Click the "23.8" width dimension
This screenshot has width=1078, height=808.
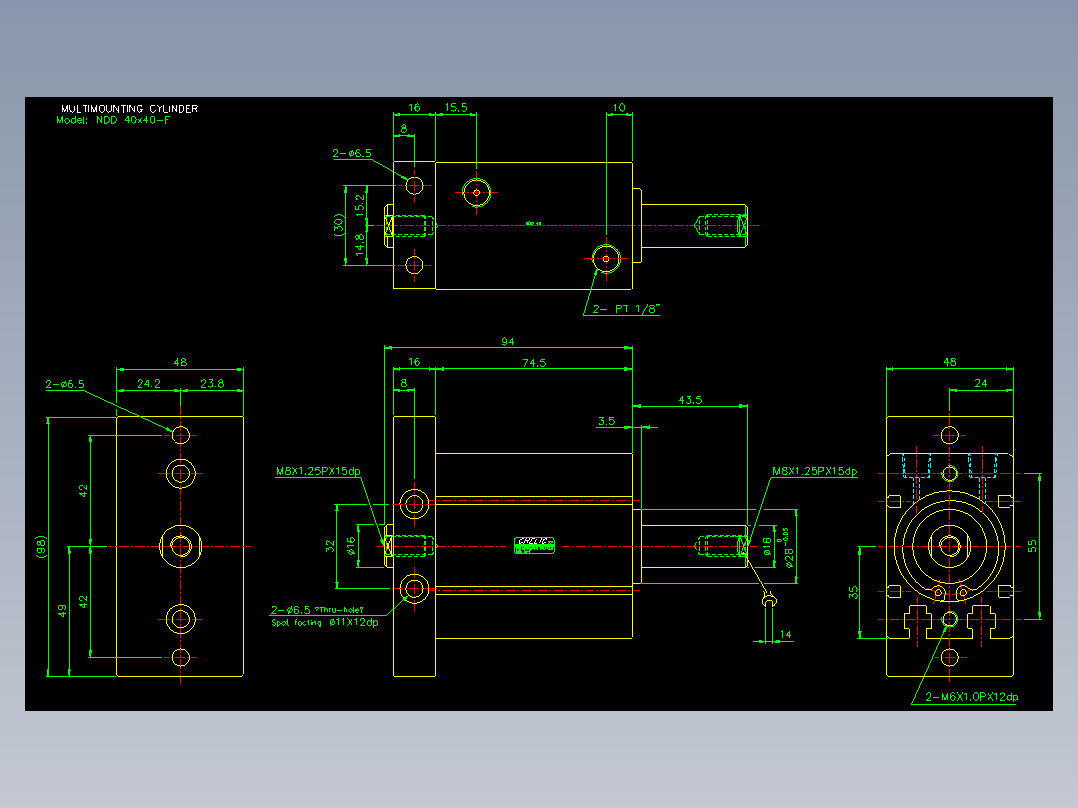pyautogui.click(x=212, y=384)
